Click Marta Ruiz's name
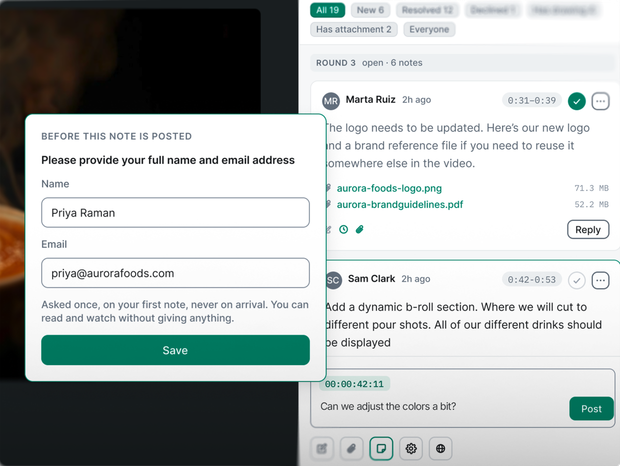 [x=370, y=99]
